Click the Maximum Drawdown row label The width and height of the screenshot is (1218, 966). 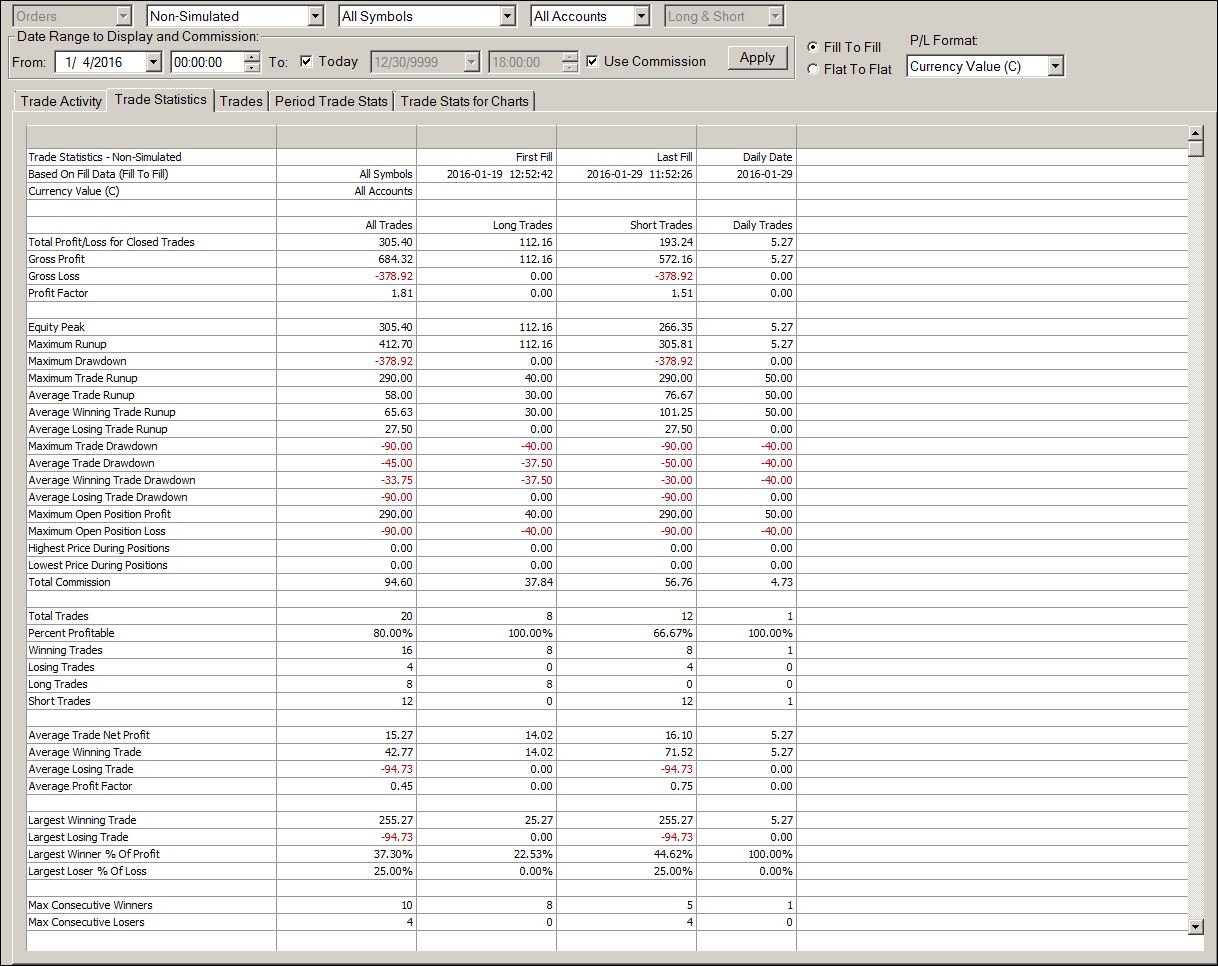77,361
